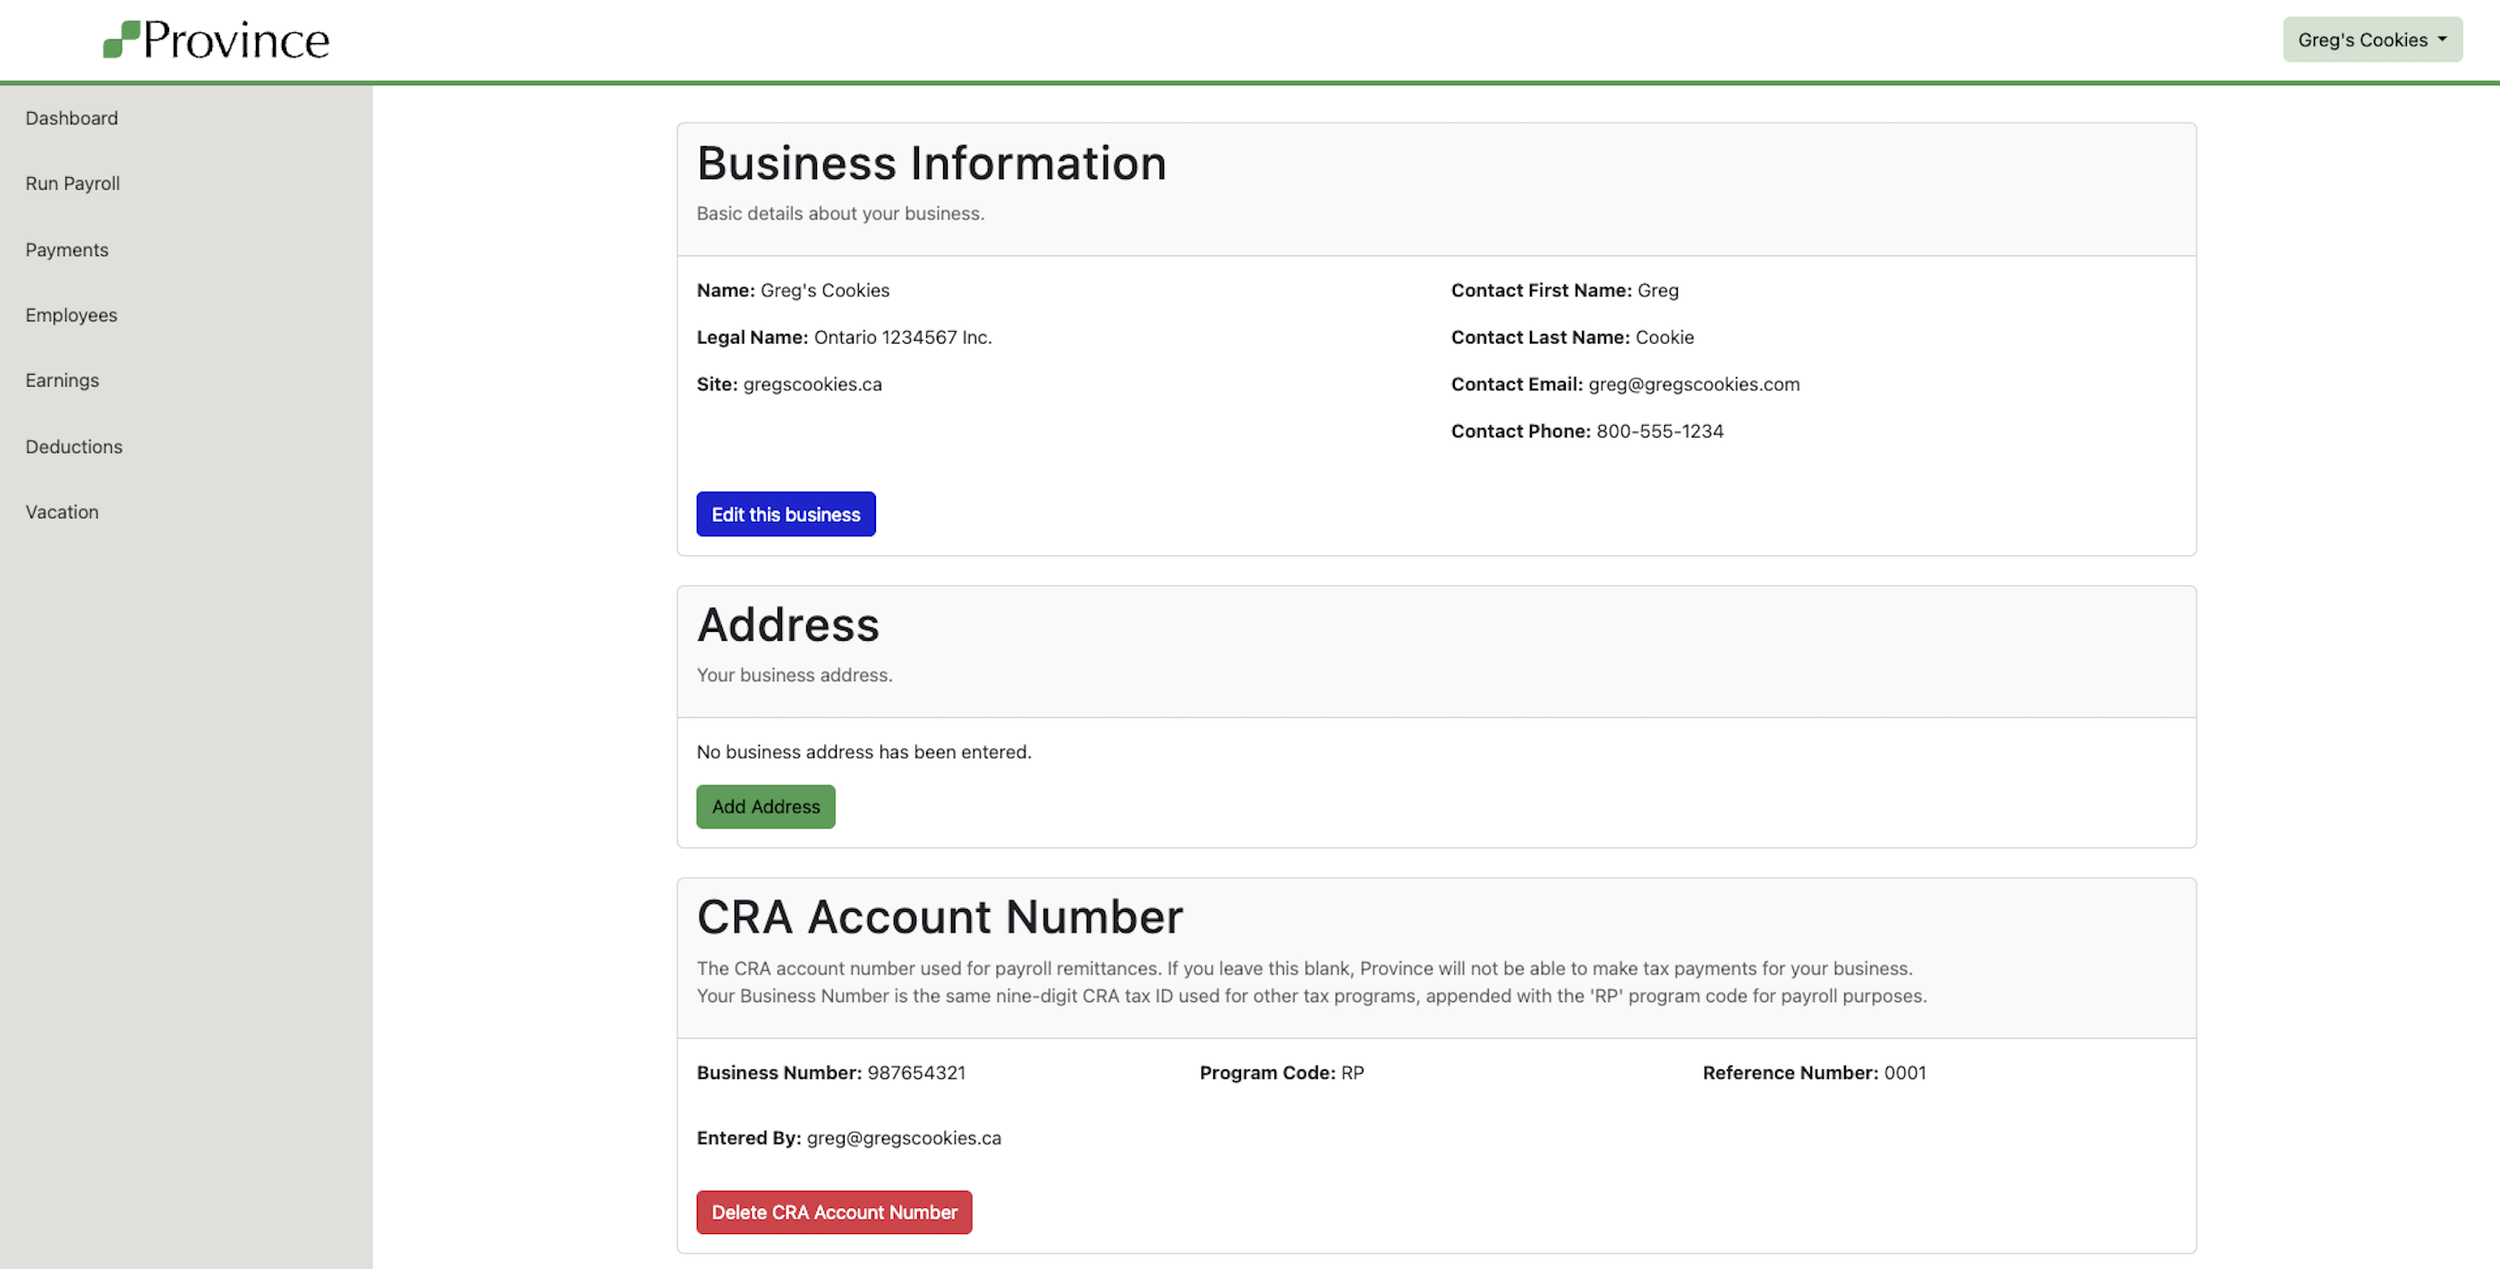The height and width of the screenshot is (1269, 2500).
Task: Click the Entered By email address
Action: [x=903, y=1138]
